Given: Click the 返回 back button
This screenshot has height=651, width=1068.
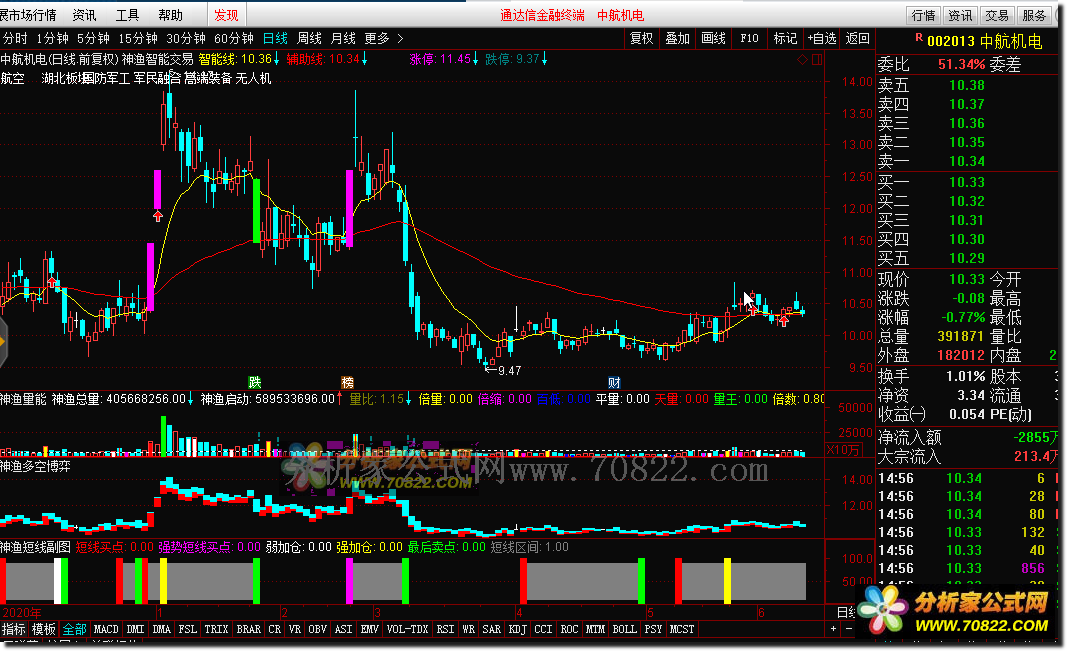Looking at the screenshot, I should (x=858, y=38).
